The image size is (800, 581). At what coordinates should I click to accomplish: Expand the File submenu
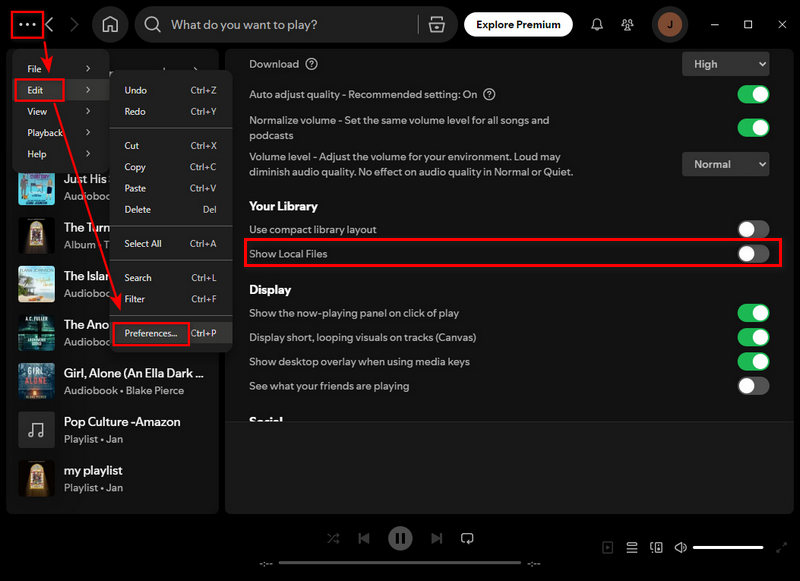[60, 68]
